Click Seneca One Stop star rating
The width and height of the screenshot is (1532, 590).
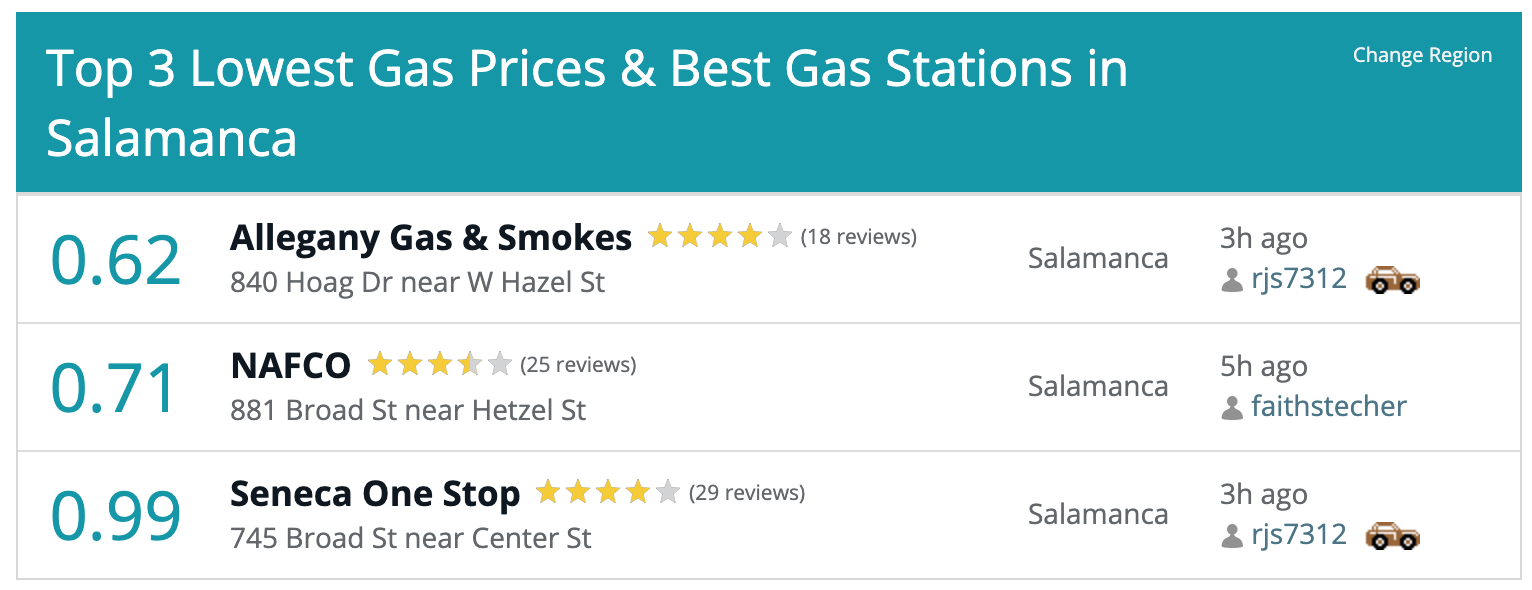tap(607, 493)
